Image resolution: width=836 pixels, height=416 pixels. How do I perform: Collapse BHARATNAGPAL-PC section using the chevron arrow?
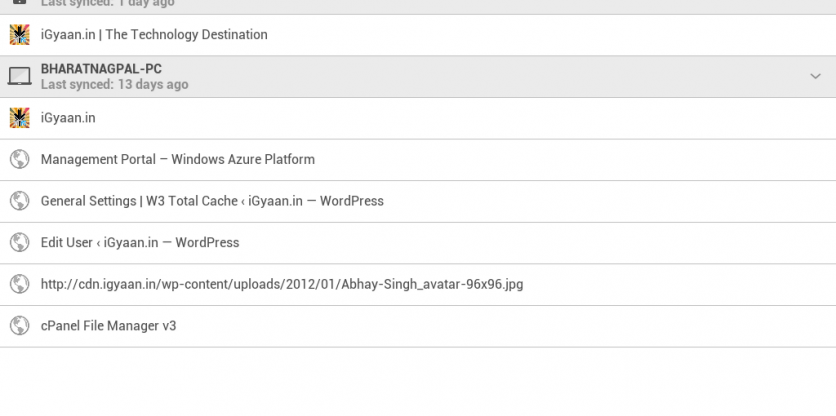click(x=815, y=77)
